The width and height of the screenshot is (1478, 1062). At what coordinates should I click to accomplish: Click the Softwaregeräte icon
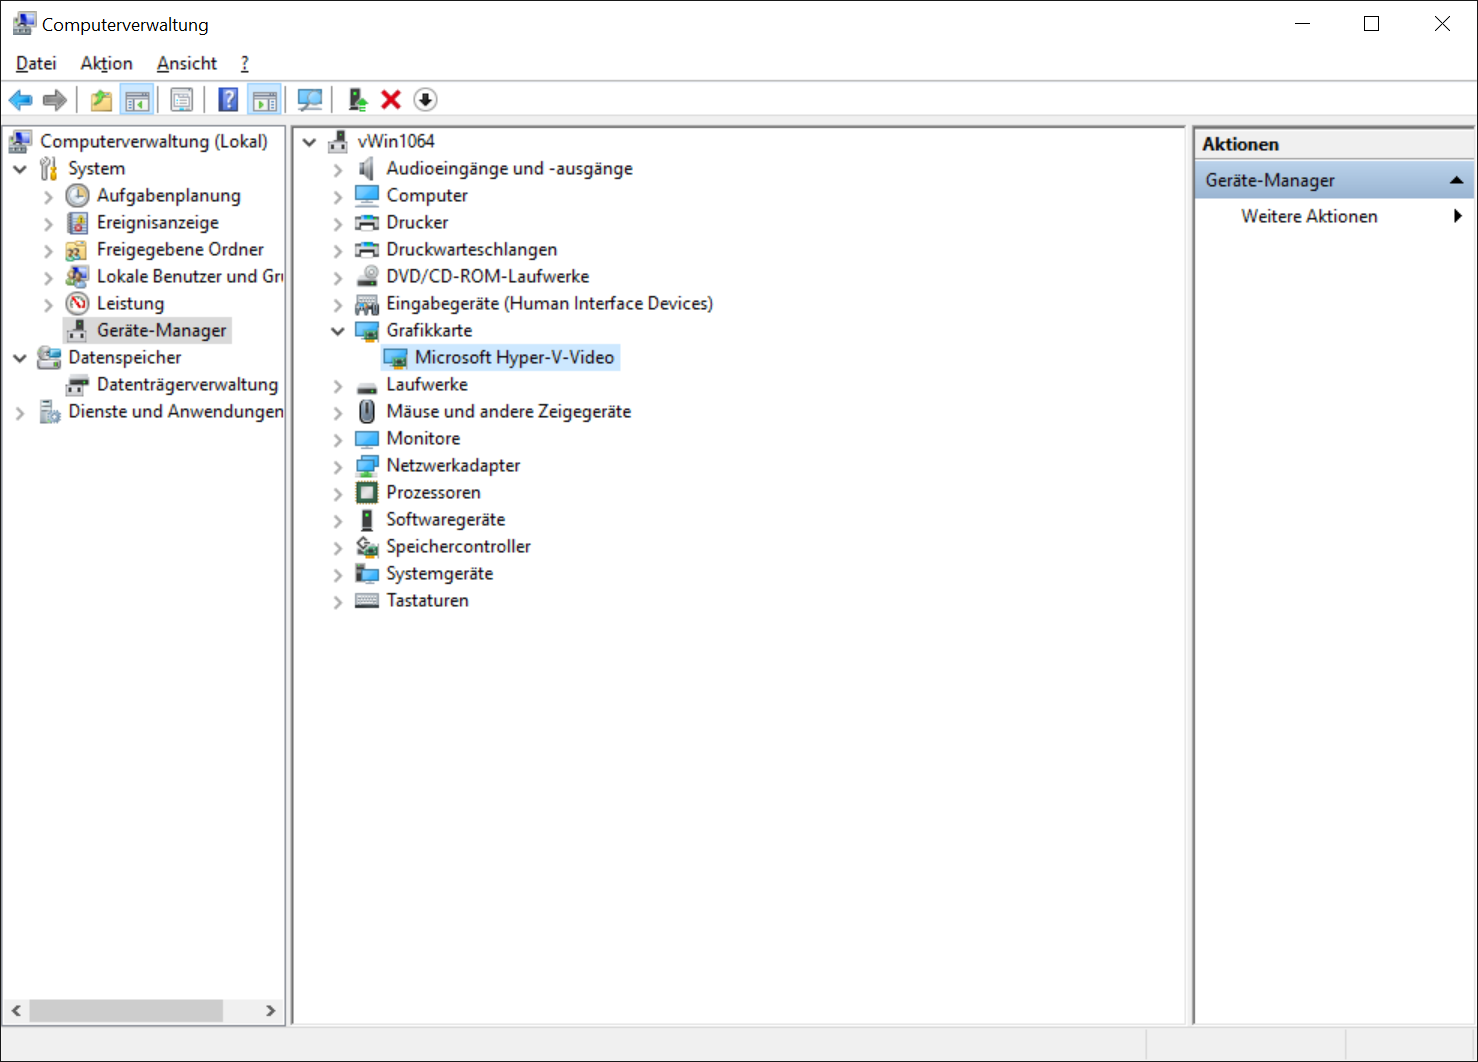click(367, 519)
